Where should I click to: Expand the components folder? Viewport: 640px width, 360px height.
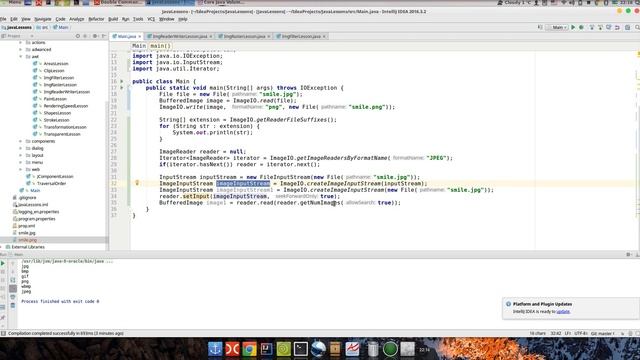21,141
